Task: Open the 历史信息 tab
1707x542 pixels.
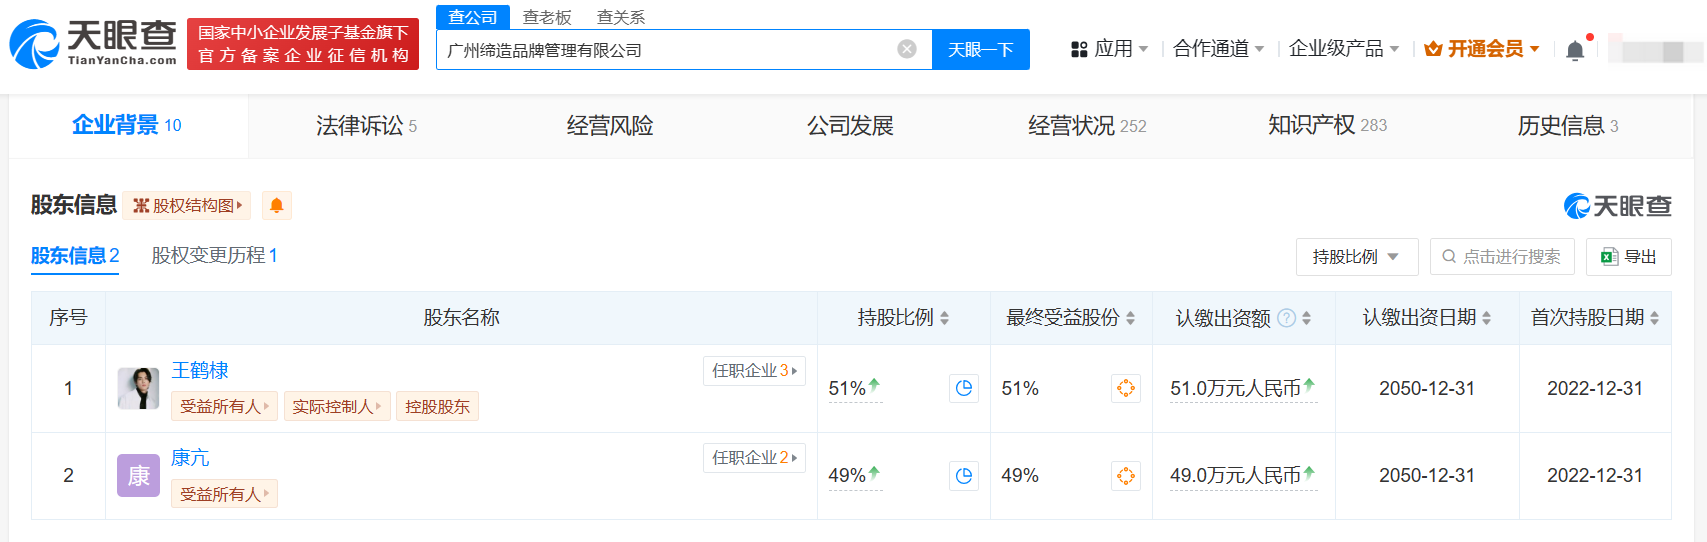Action: [1567, 126]
